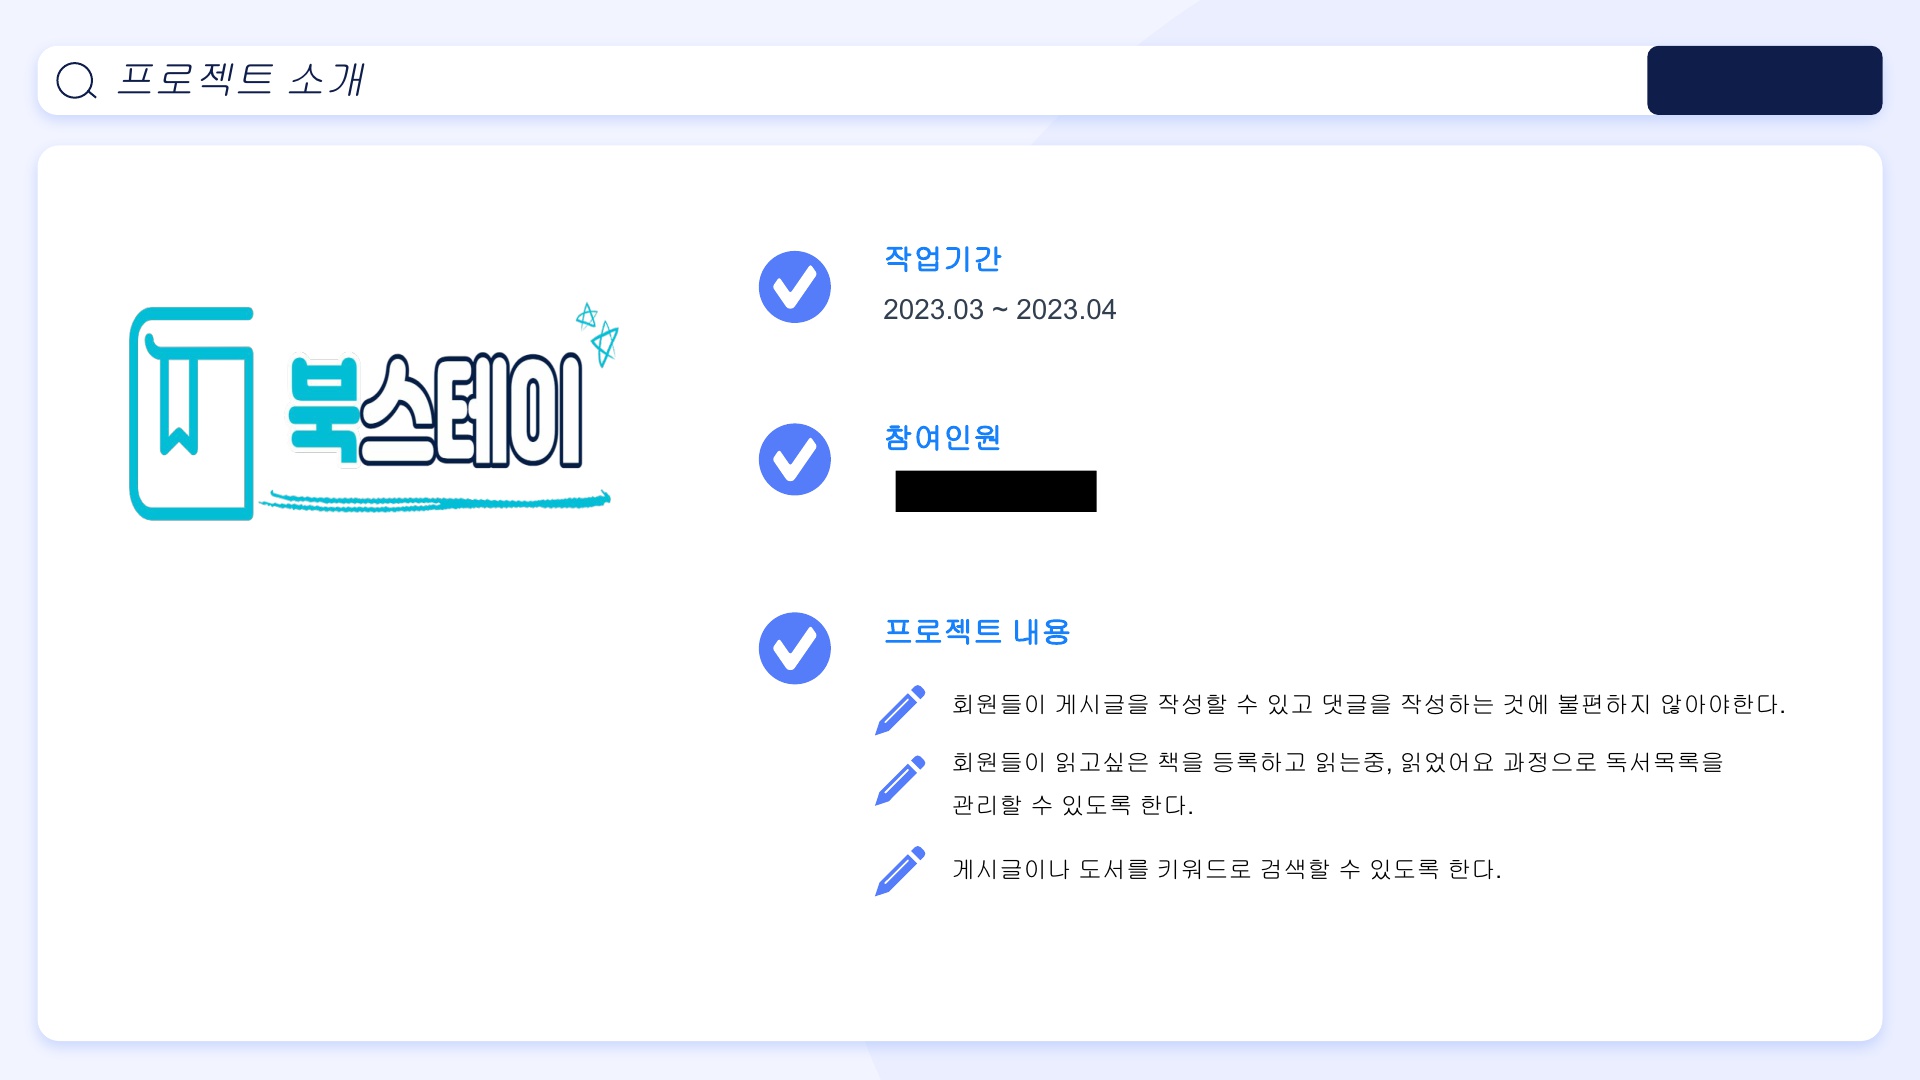The image size is (1920, 1080).
Task: Click the star doodles above the logo
Action: (599, 334)
